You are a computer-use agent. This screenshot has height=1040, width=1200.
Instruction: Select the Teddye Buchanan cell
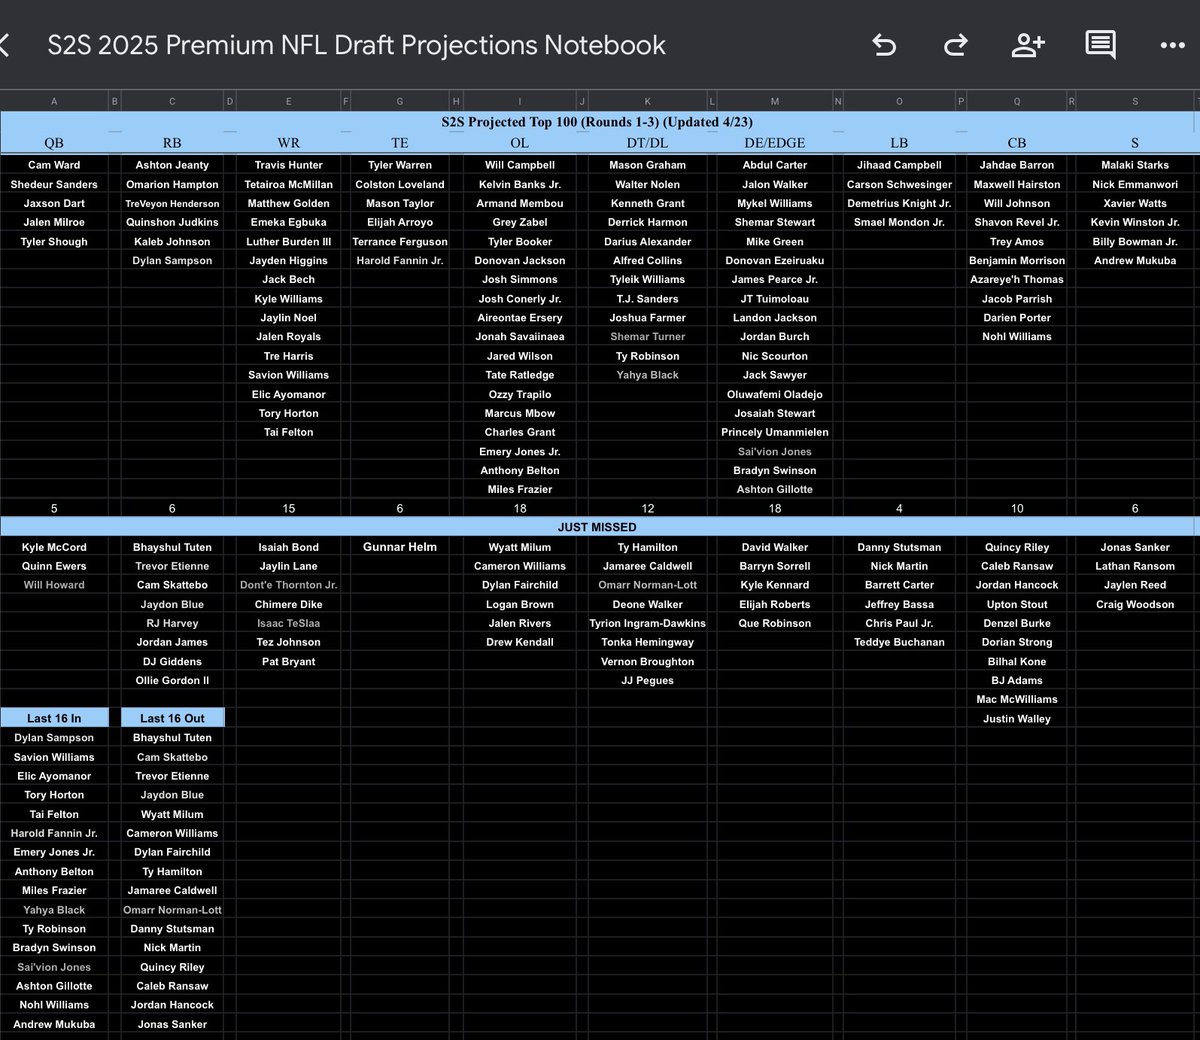pos(899,642)
